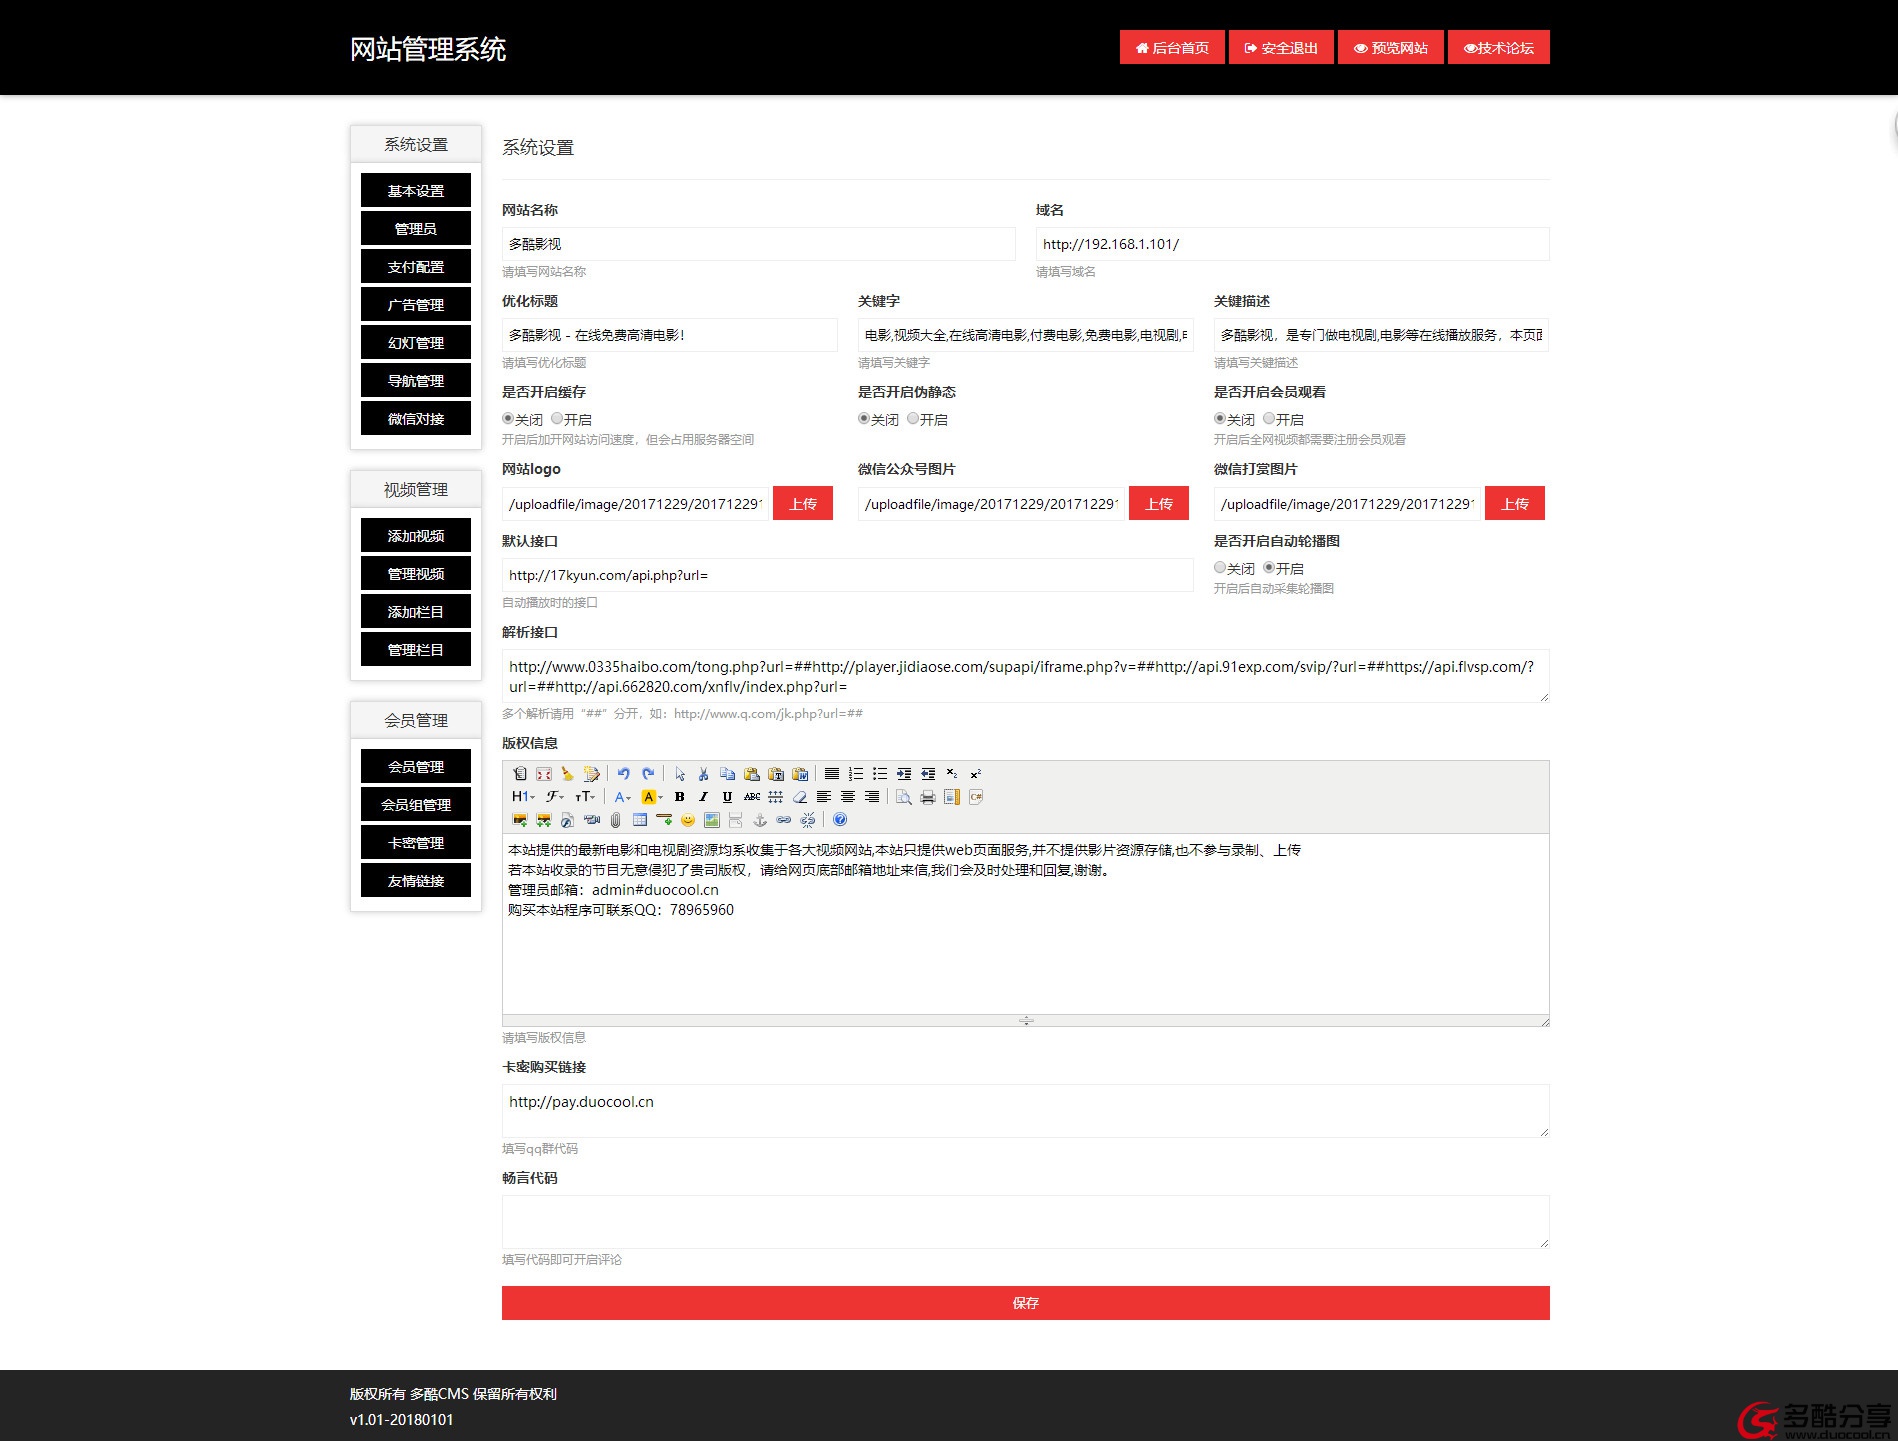This screenshot has height=1441, width=1898.
Task: Select 关闭 for 是否开启伪静态
Action: tap(864, 419)
